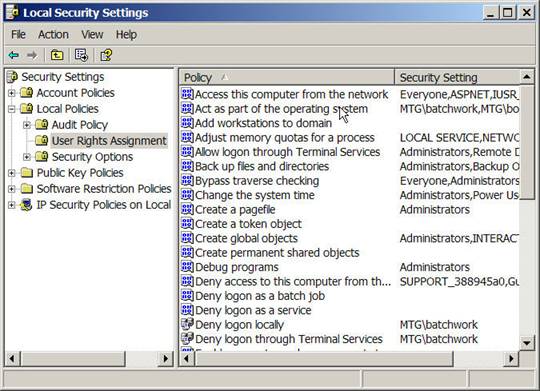Click the User Rights Assignment folder icon
Viewport: 540px width, 391px height.
point(42,141)
